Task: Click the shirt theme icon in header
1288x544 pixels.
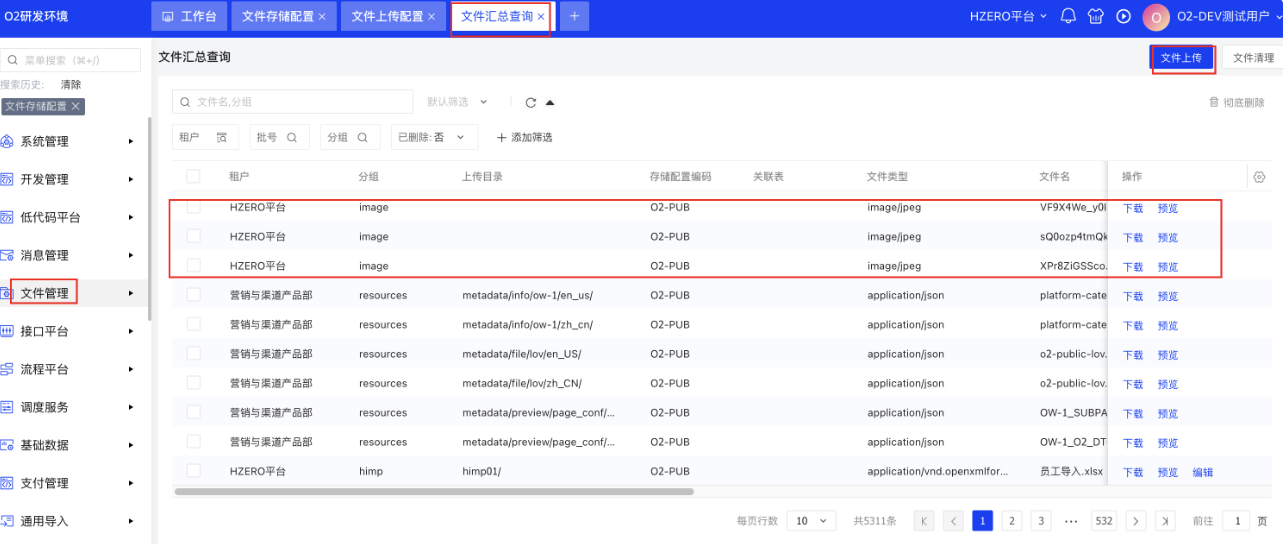Action: 1096,16
